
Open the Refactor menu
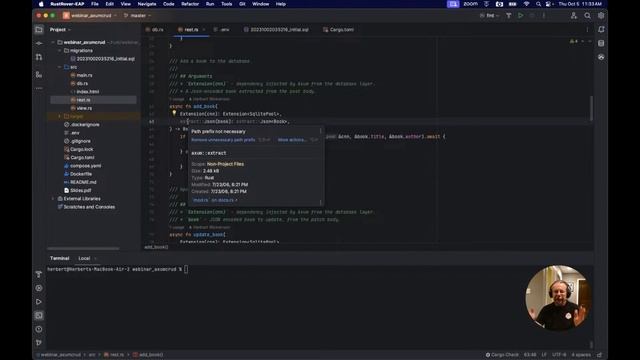pyautogui.click(x=190, y=4)
